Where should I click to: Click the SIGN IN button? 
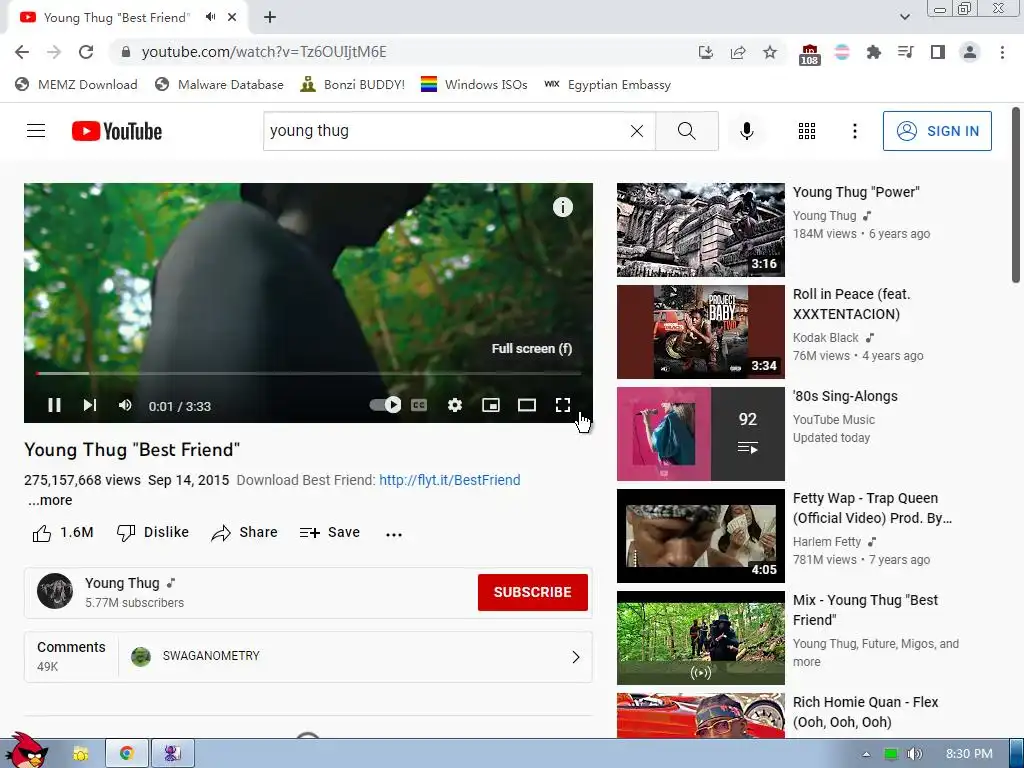pyautogui.click(x=937, y=131)
